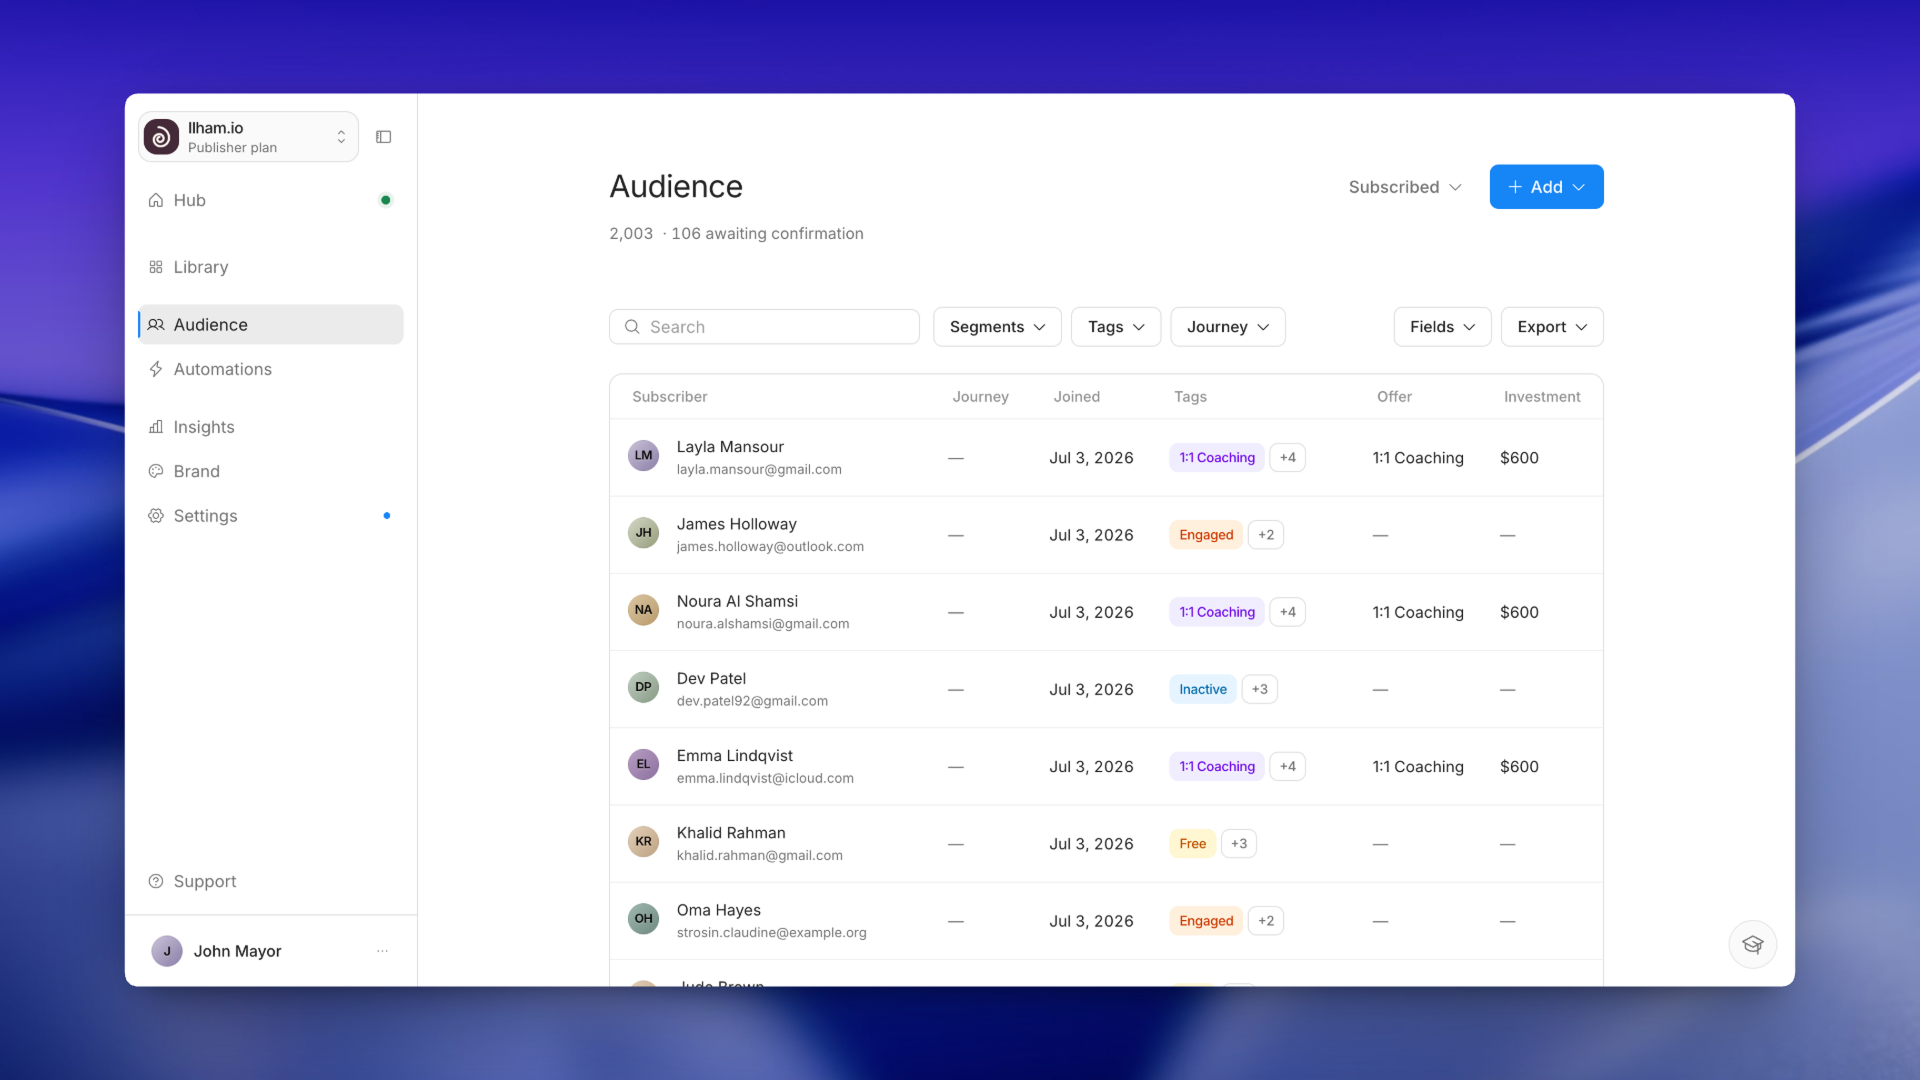
Task: Click the +4 tags badge for Layla Mansour
Action: [x=1287, y=458]
